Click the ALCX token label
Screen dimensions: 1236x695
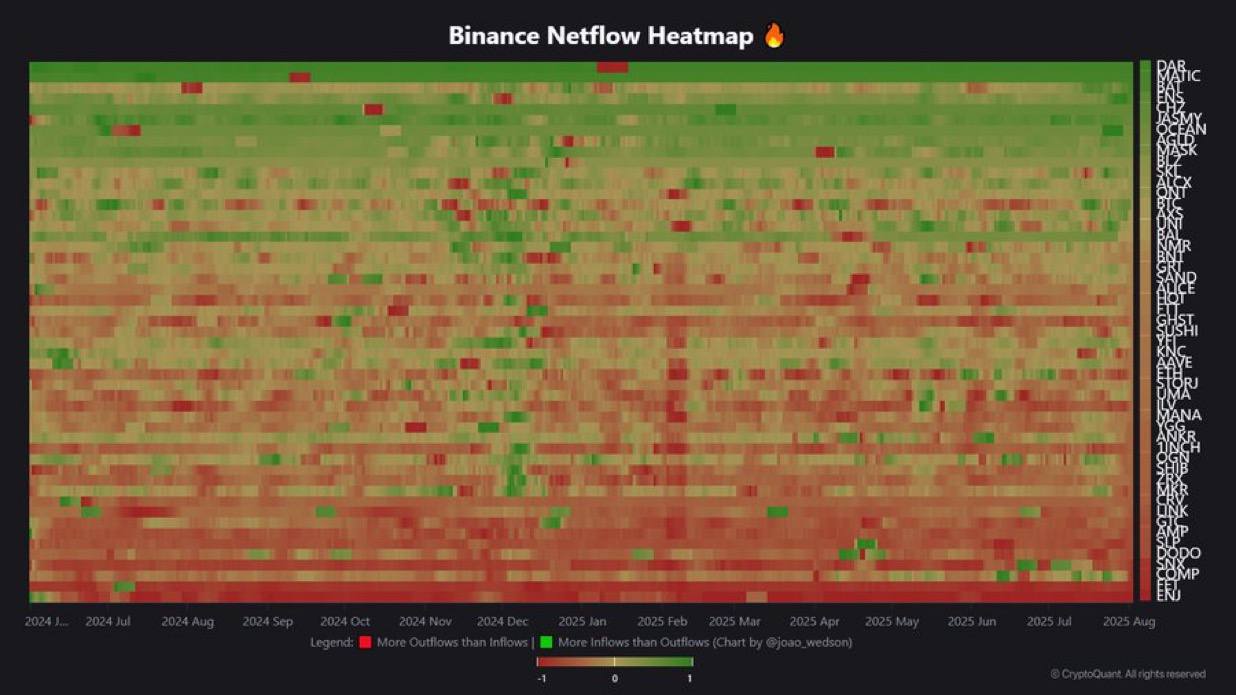(1174, 182)
